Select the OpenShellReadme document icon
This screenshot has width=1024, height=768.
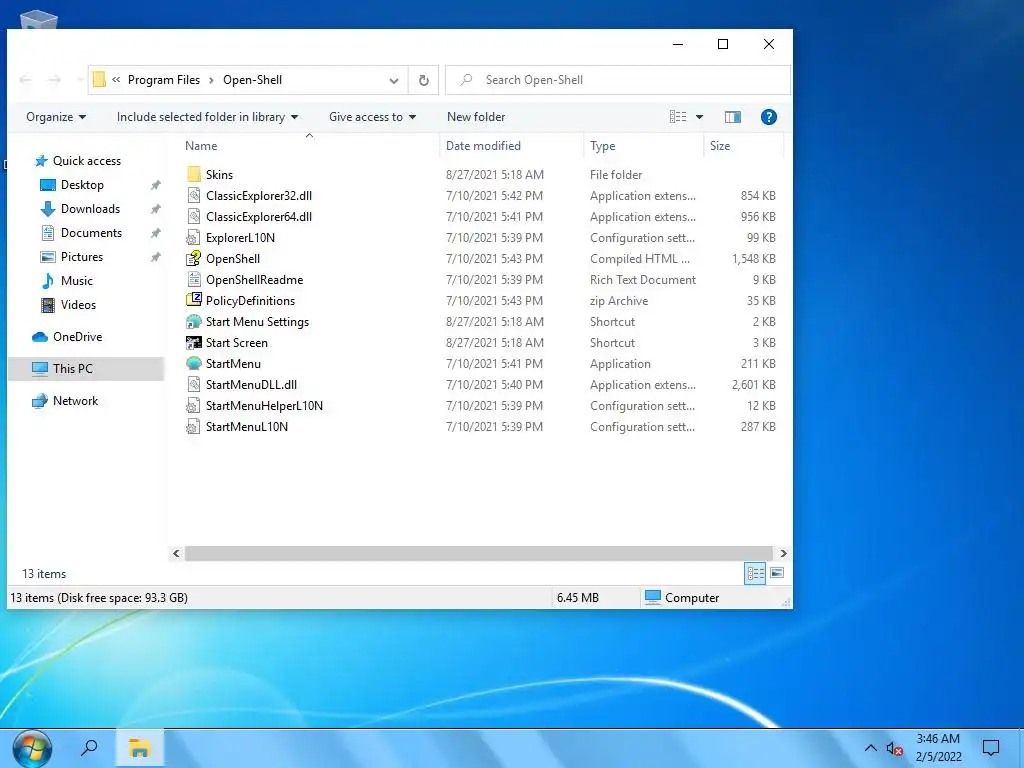193,280
